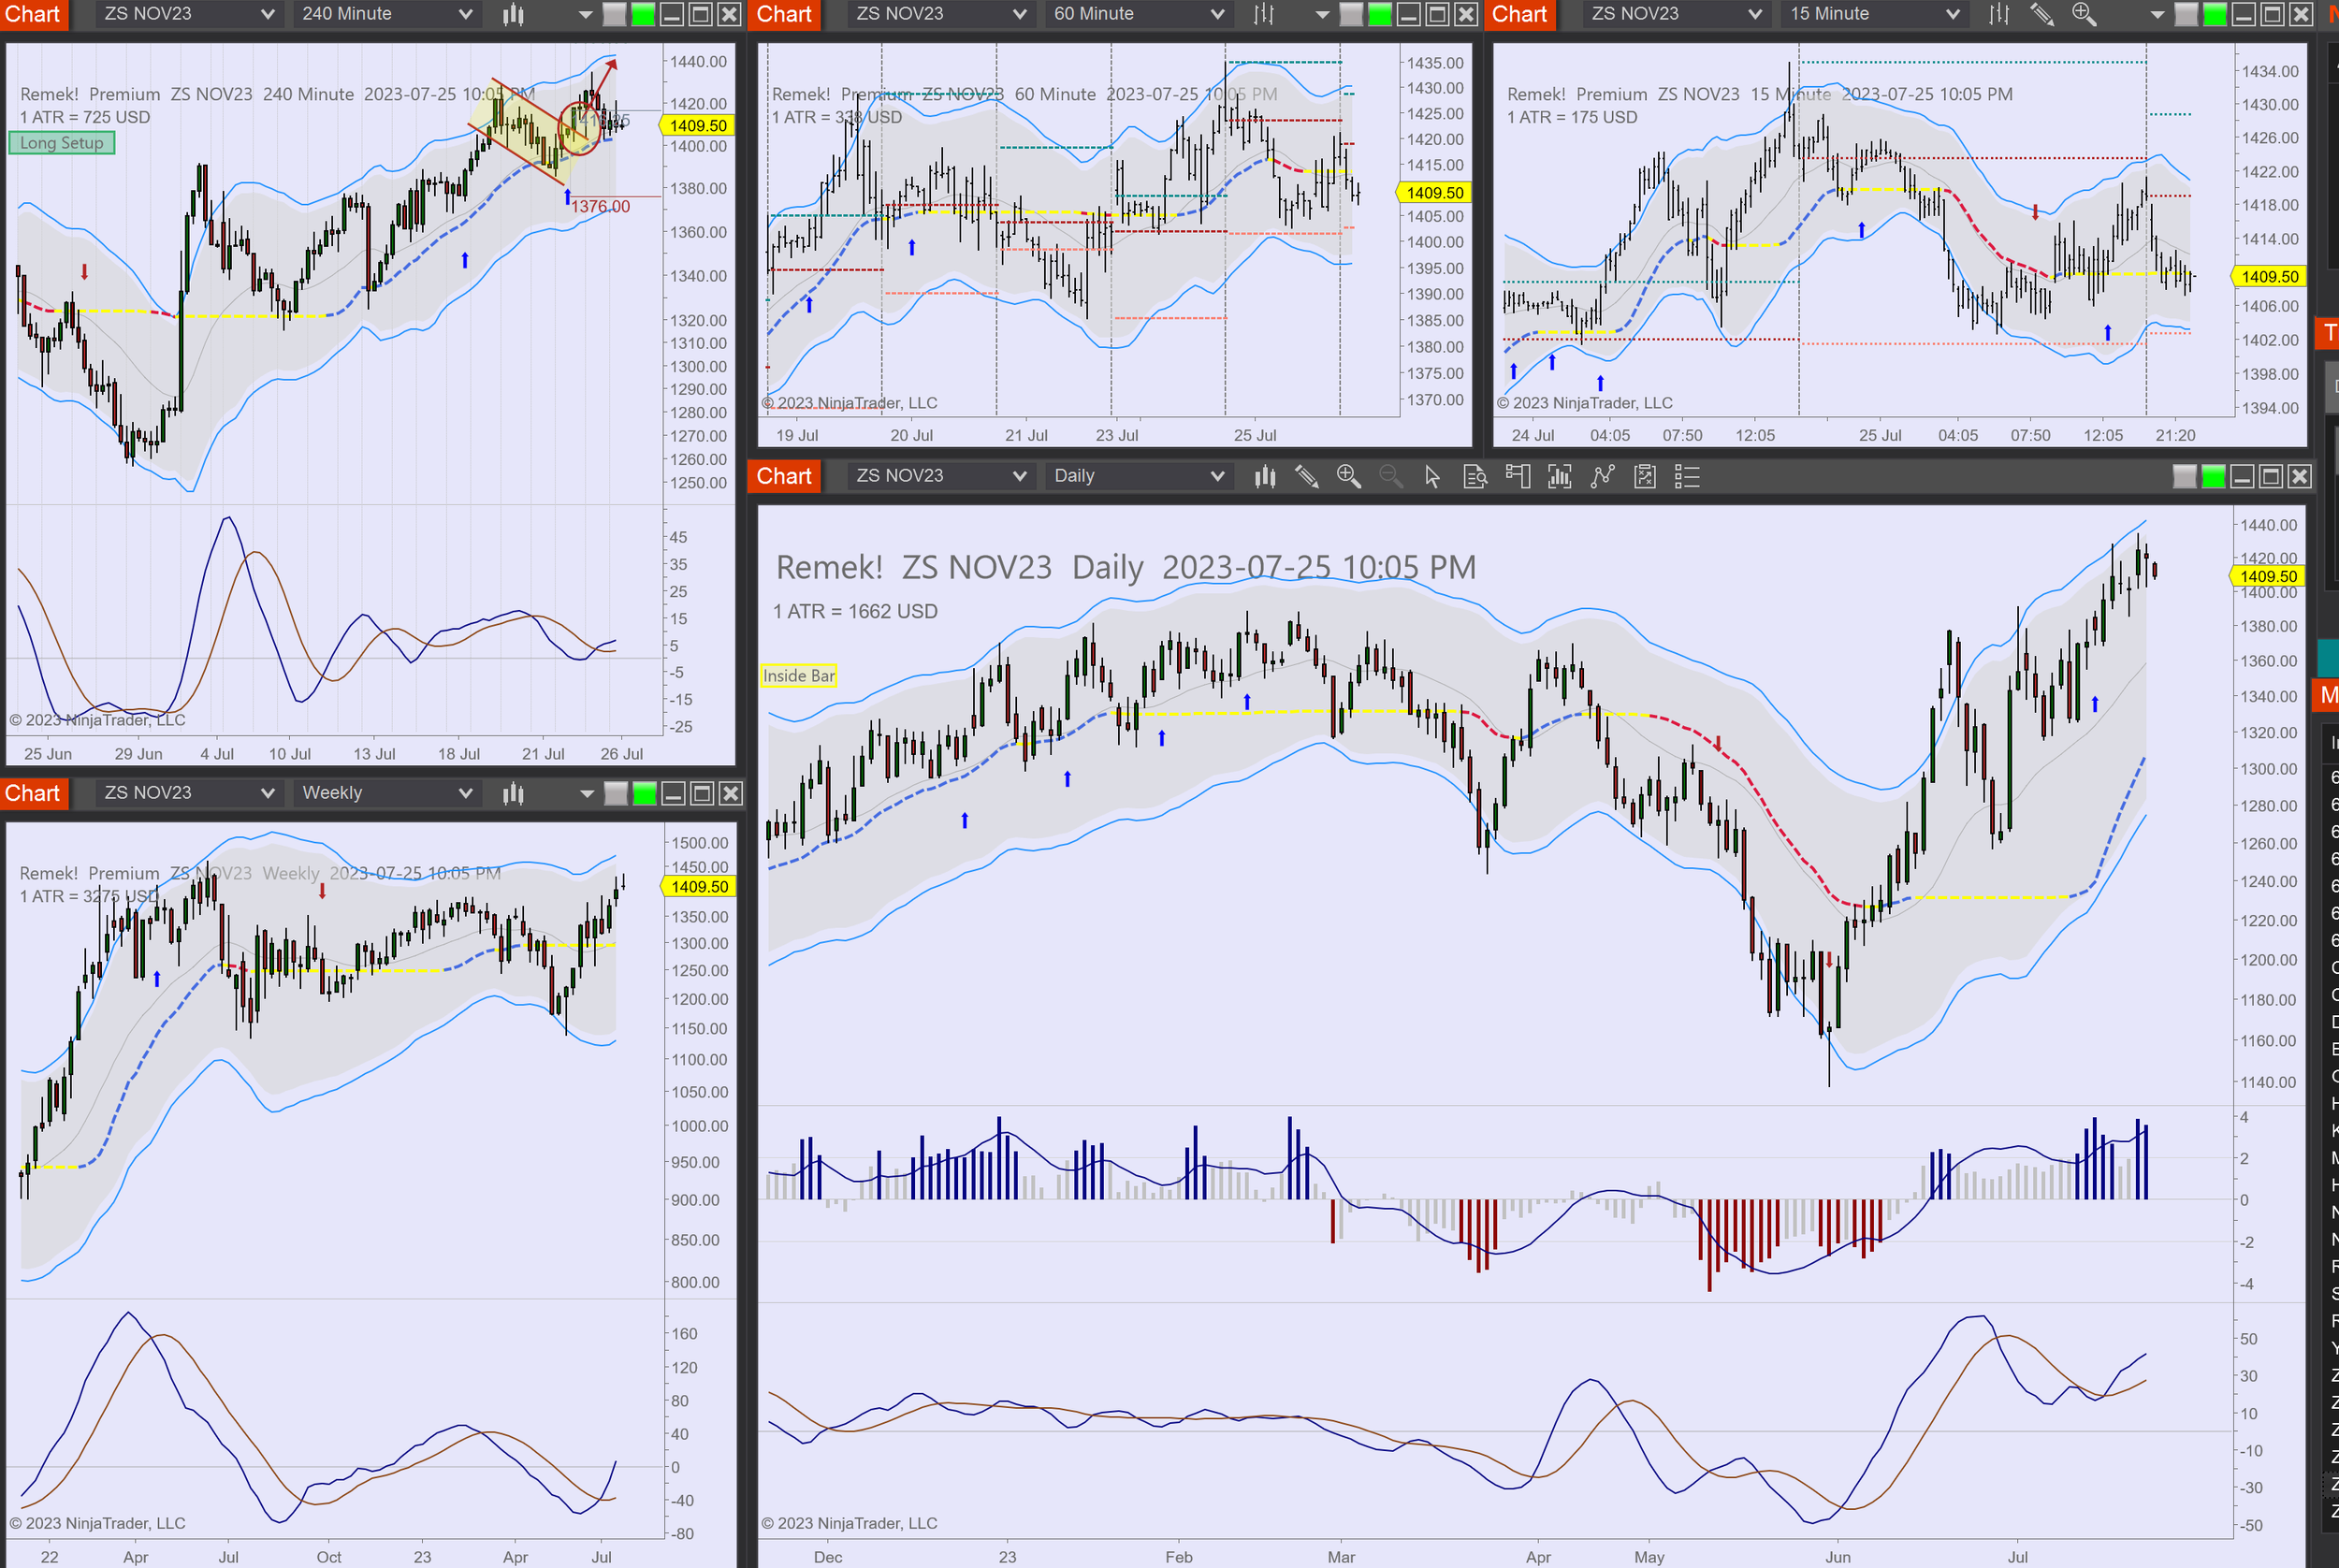
Task: Click the 1409.50 price marker on 15 Minute chart
Action: 2269,276
